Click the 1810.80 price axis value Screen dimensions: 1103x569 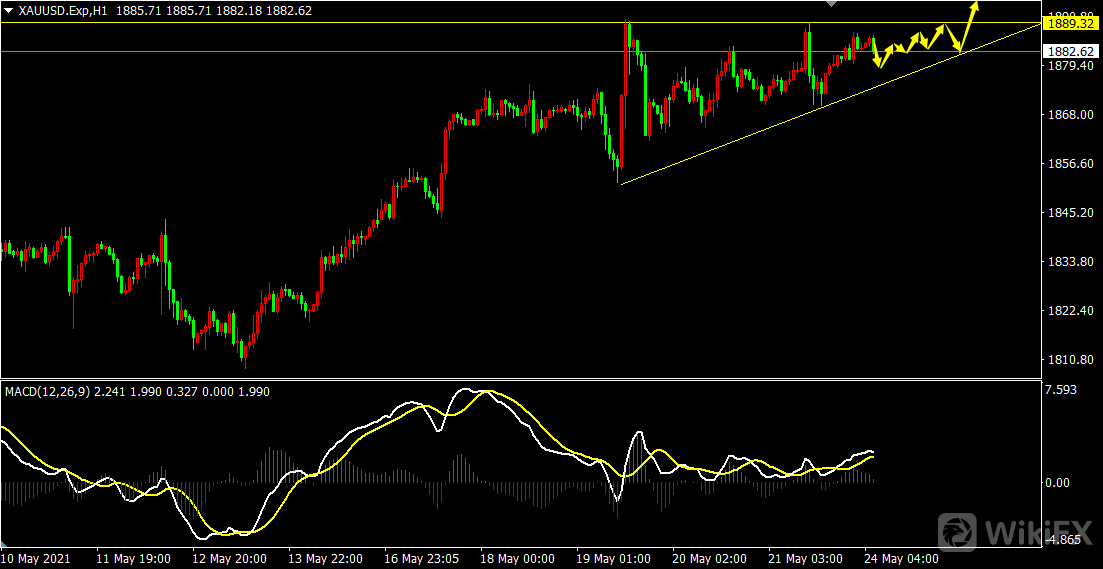pyautogui.click(x=1069, y=359)
